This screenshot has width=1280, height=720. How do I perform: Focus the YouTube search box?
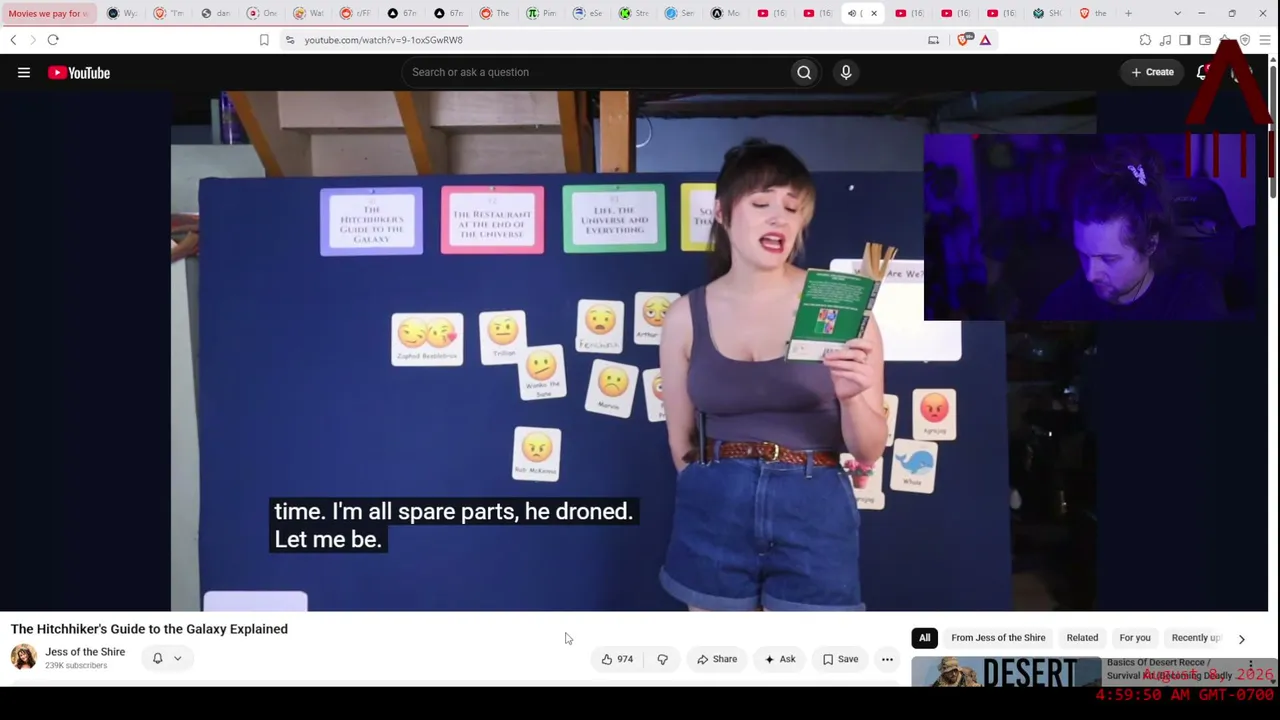(x=595, y=72)
